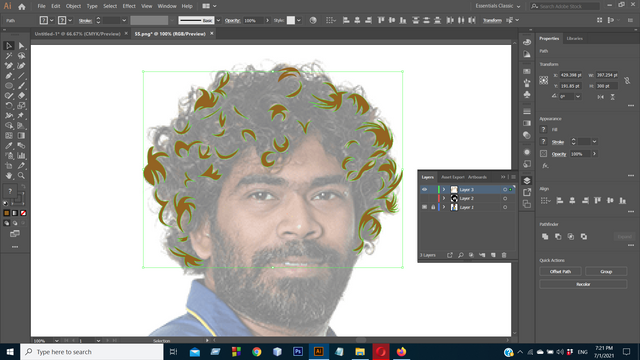Screen dimensions: 640x360
Task: Open Photoshop from the Windows taskbar
Action: (298, 351)
